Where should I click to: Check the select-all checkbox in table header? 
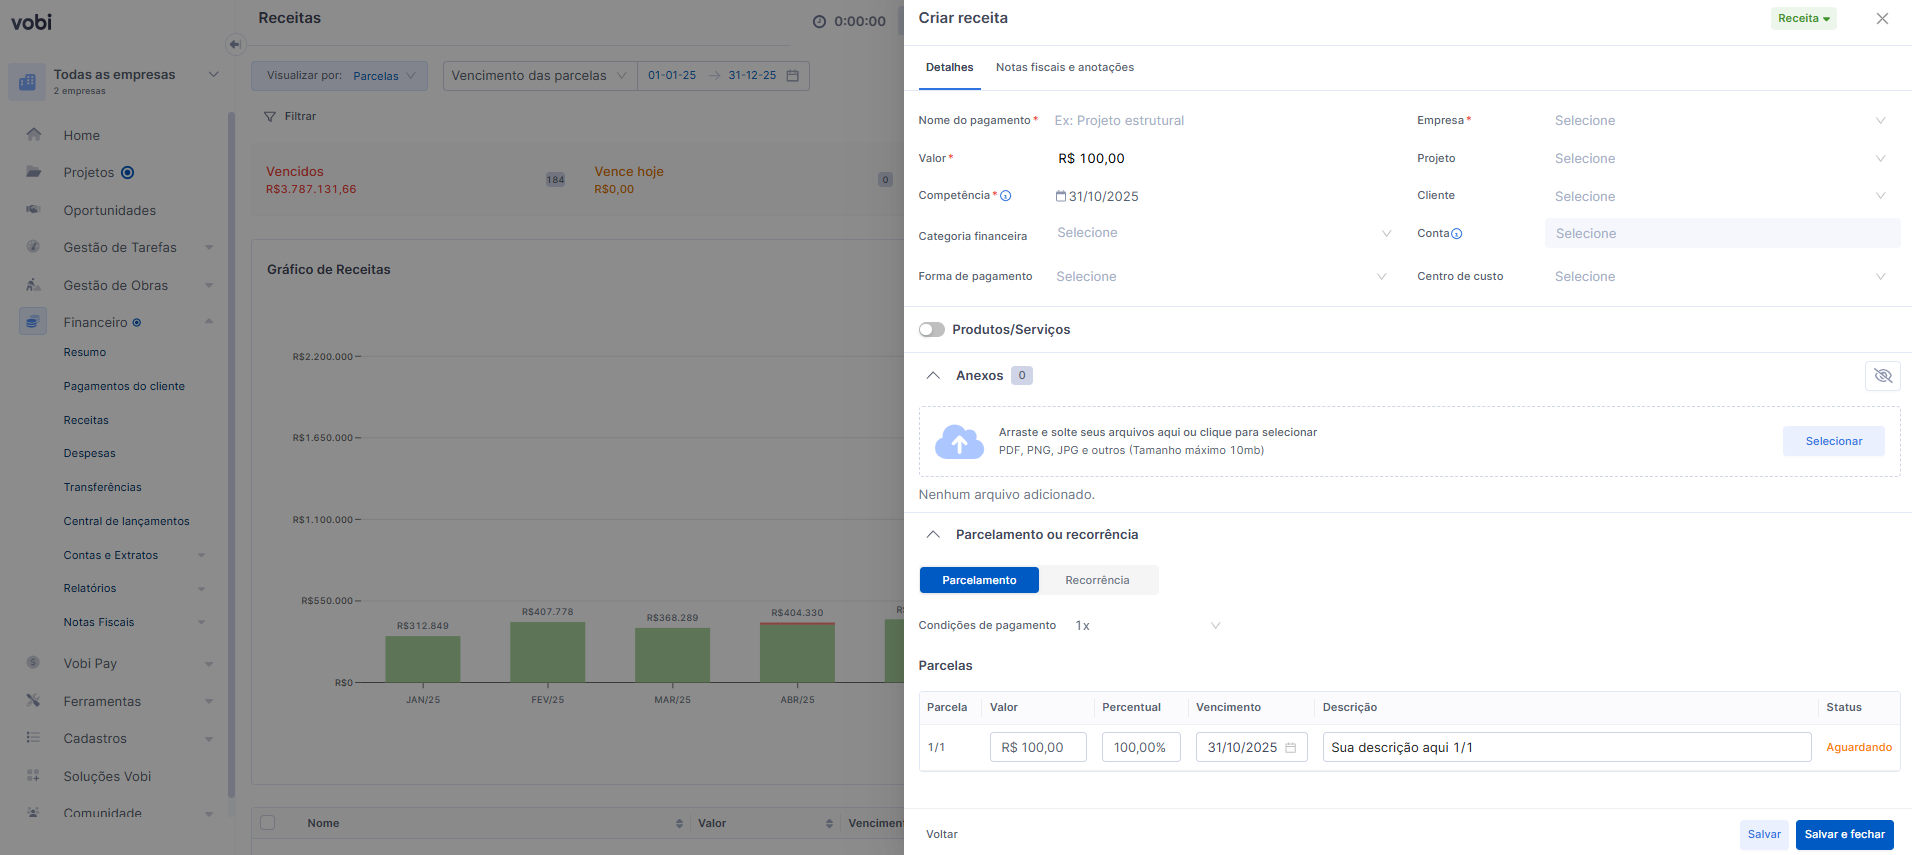[268, 823]
